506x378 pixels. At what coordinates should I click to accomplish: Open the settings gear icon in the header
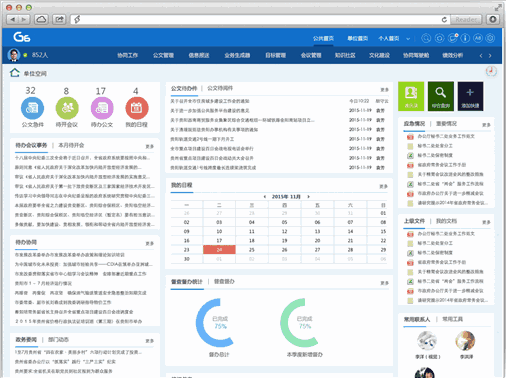click(x=490, y=38)
